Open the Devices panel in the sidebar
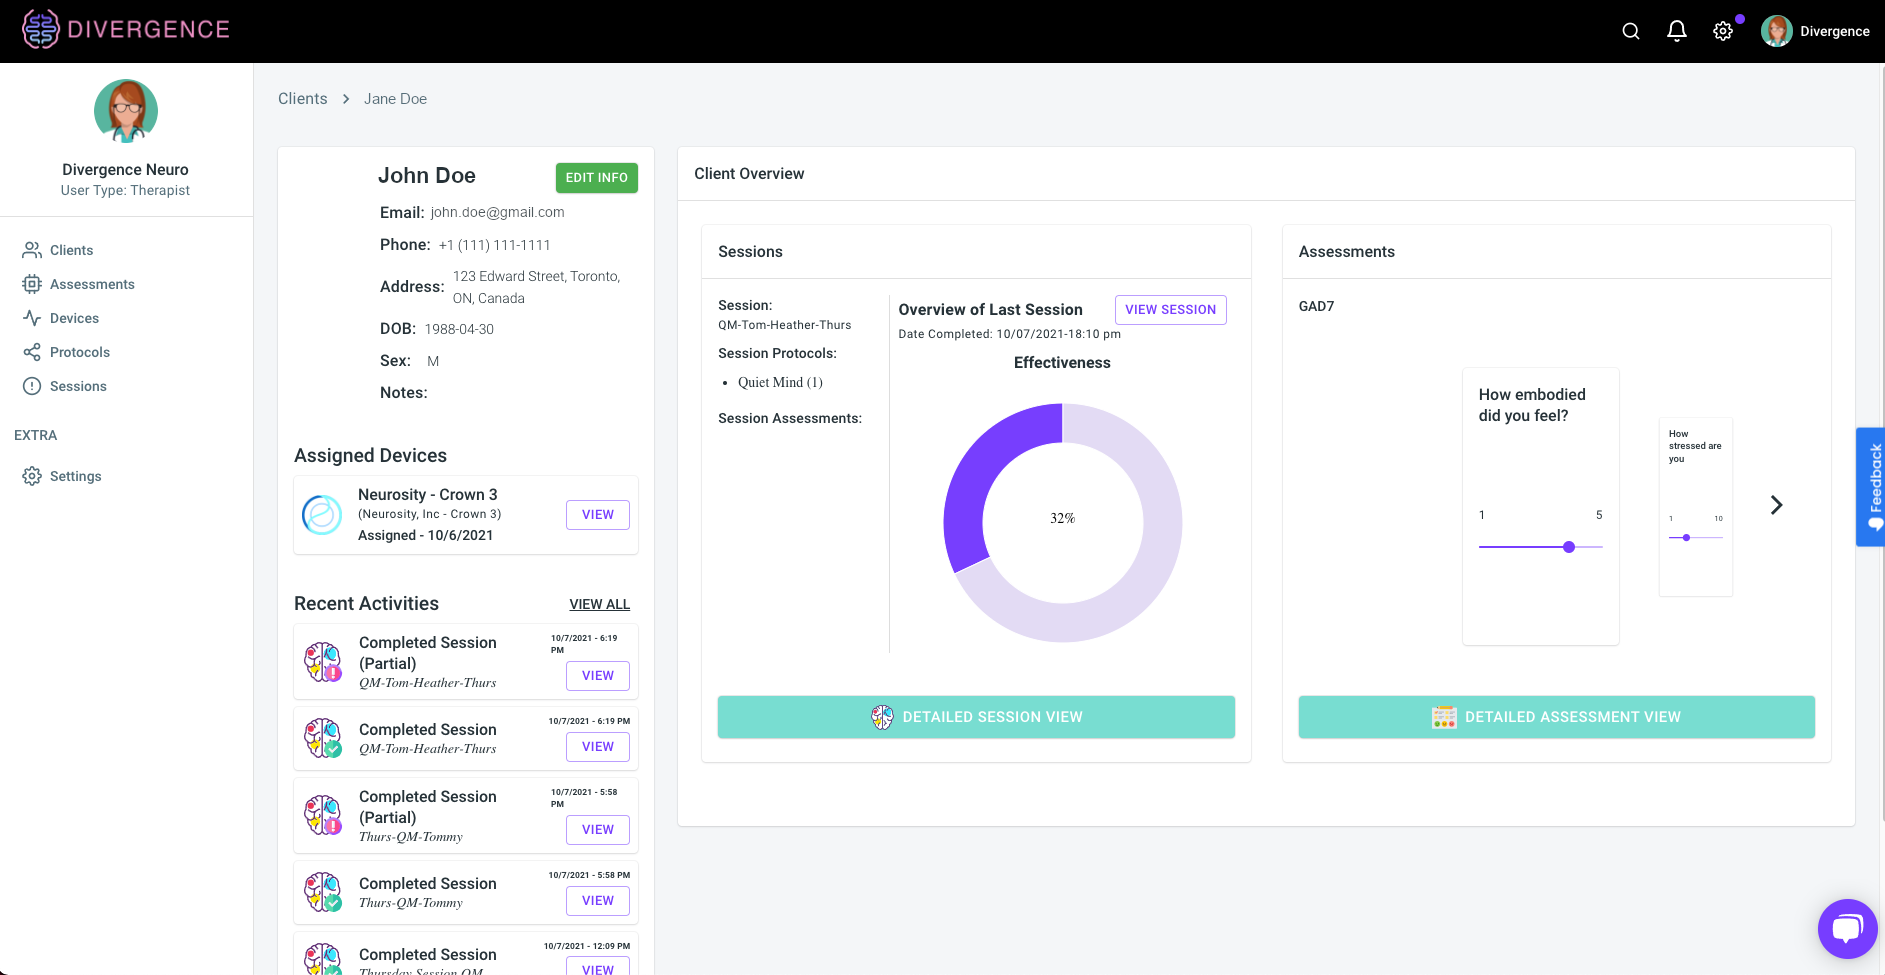1885x975 pixels. 32,318
